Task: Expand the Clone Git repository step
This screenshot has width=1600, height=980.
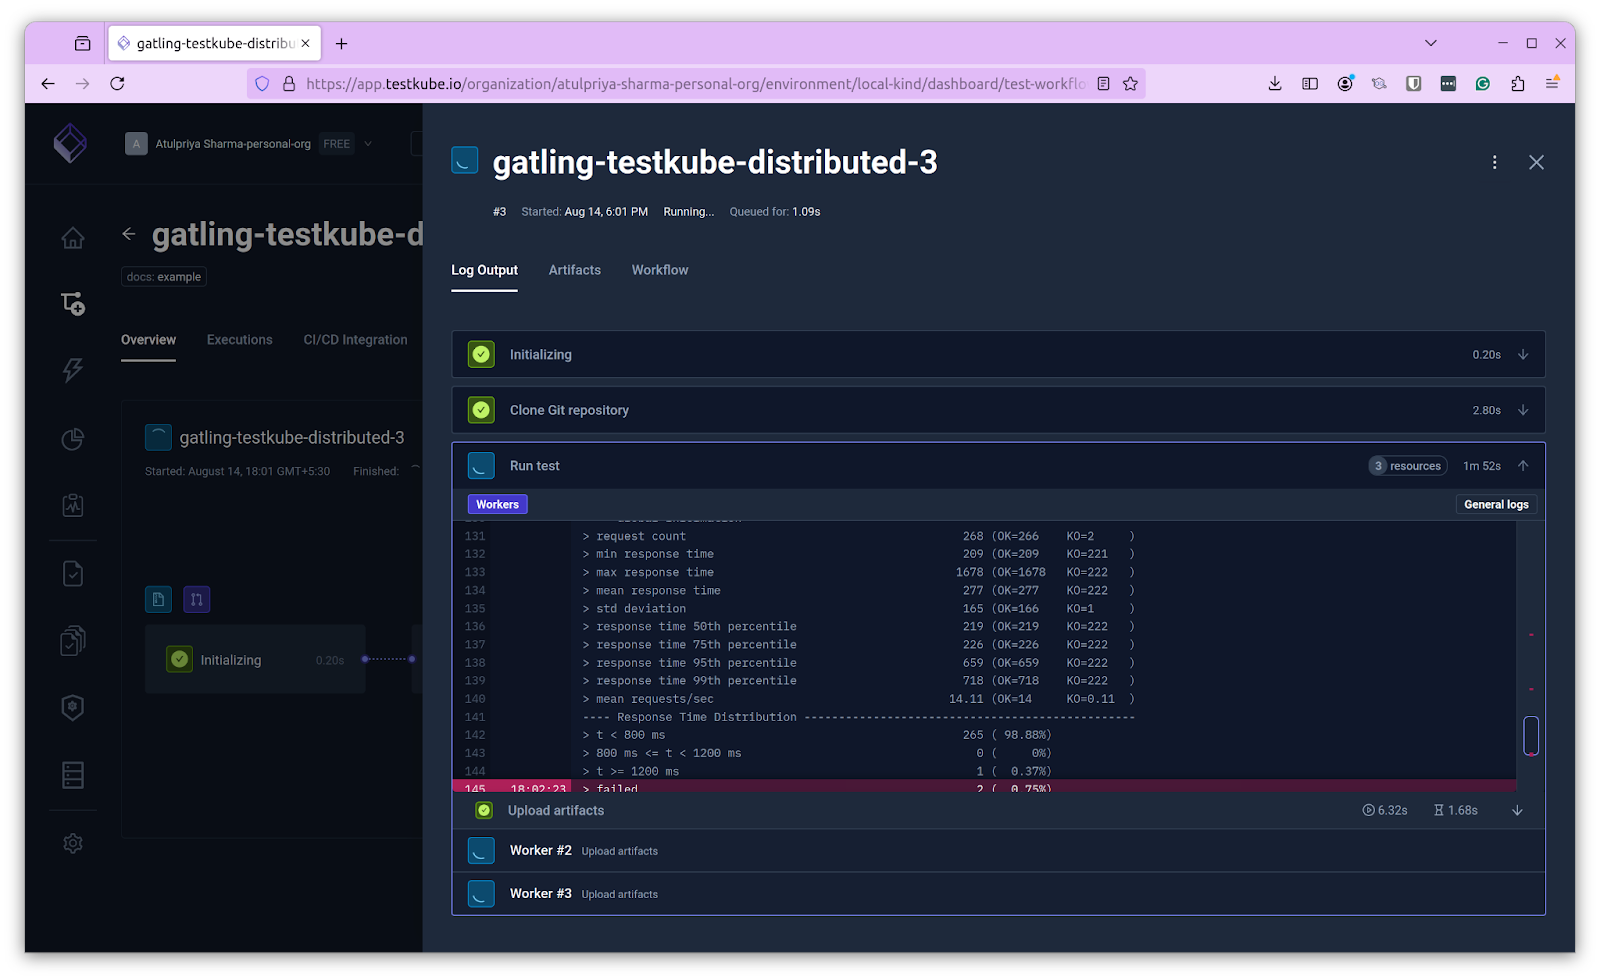Action: point(1523,410)
